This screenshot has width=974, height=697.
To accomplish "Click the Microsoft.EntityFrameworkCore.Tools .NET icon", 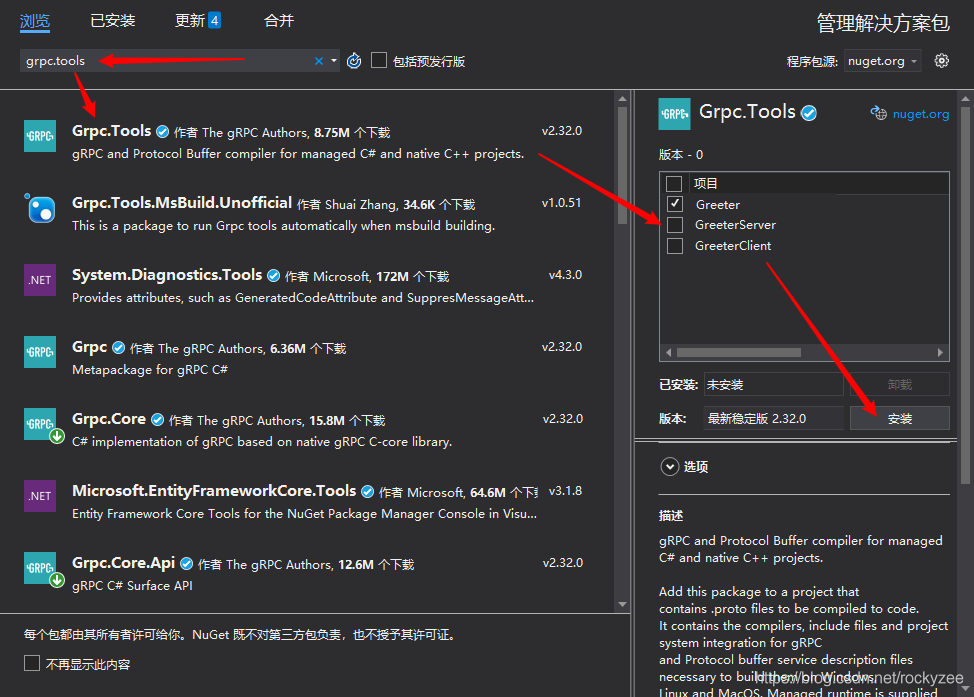I will (40, 496).
